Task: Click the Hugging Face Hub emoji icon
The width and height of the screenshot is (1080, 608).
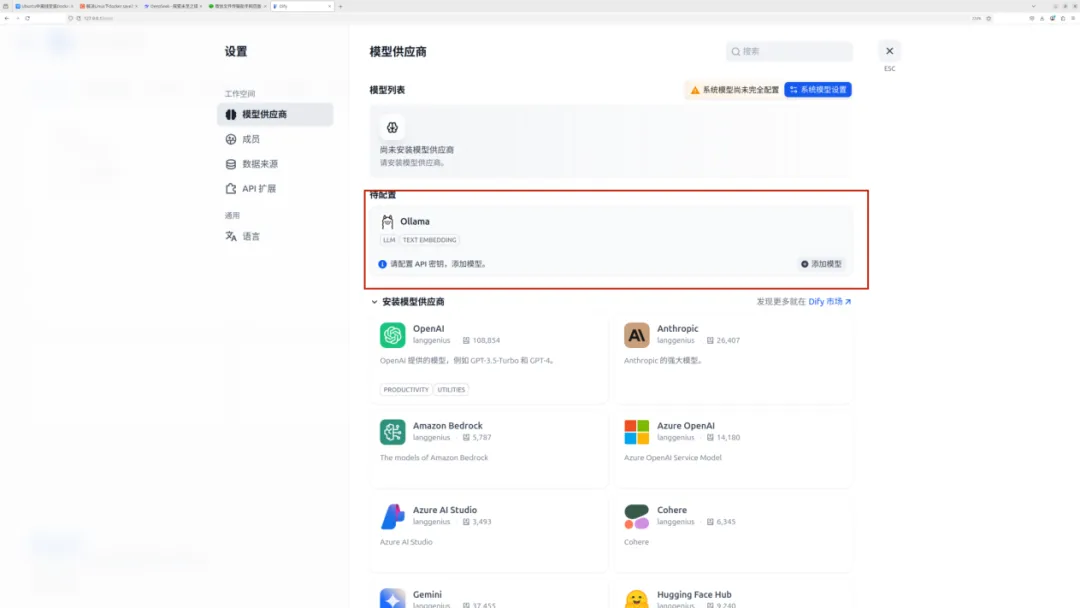Action: pyautogui.click(x=636, y=598)
